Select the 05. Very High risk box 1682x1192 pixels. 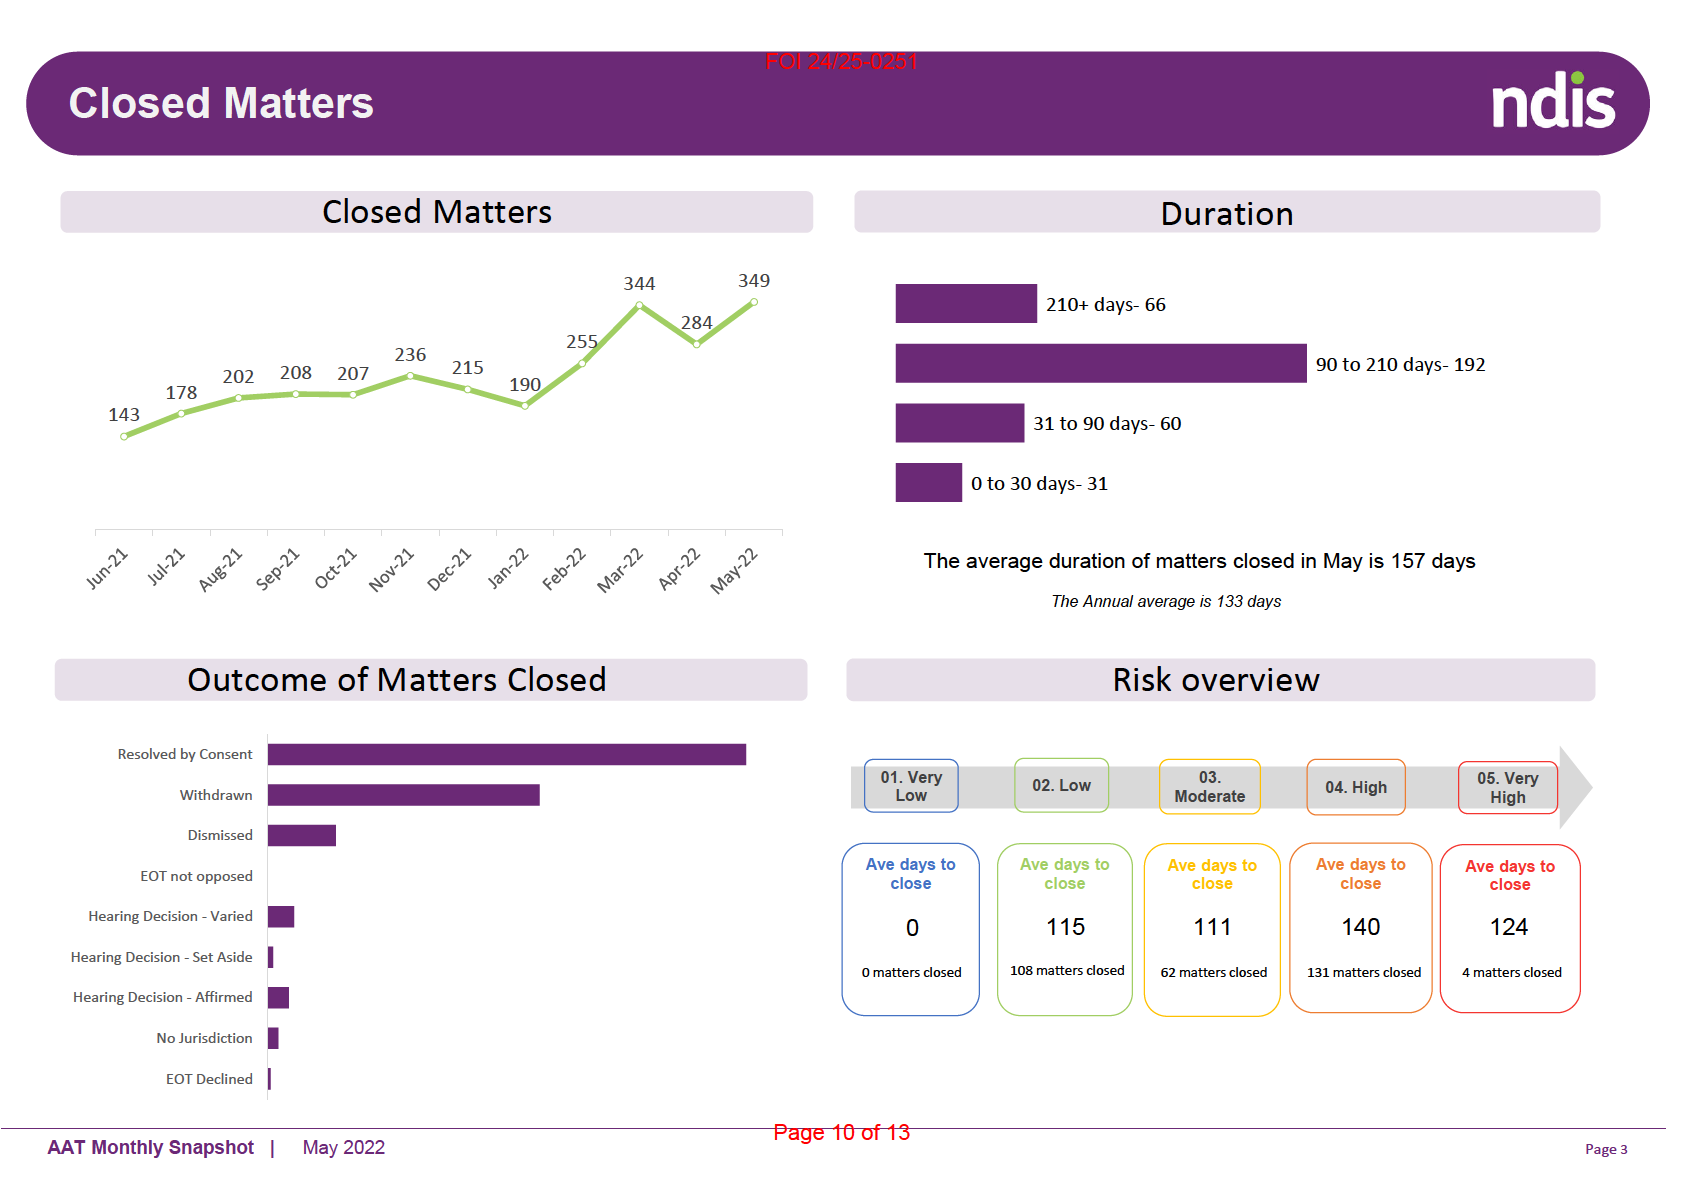(1507, 788)
